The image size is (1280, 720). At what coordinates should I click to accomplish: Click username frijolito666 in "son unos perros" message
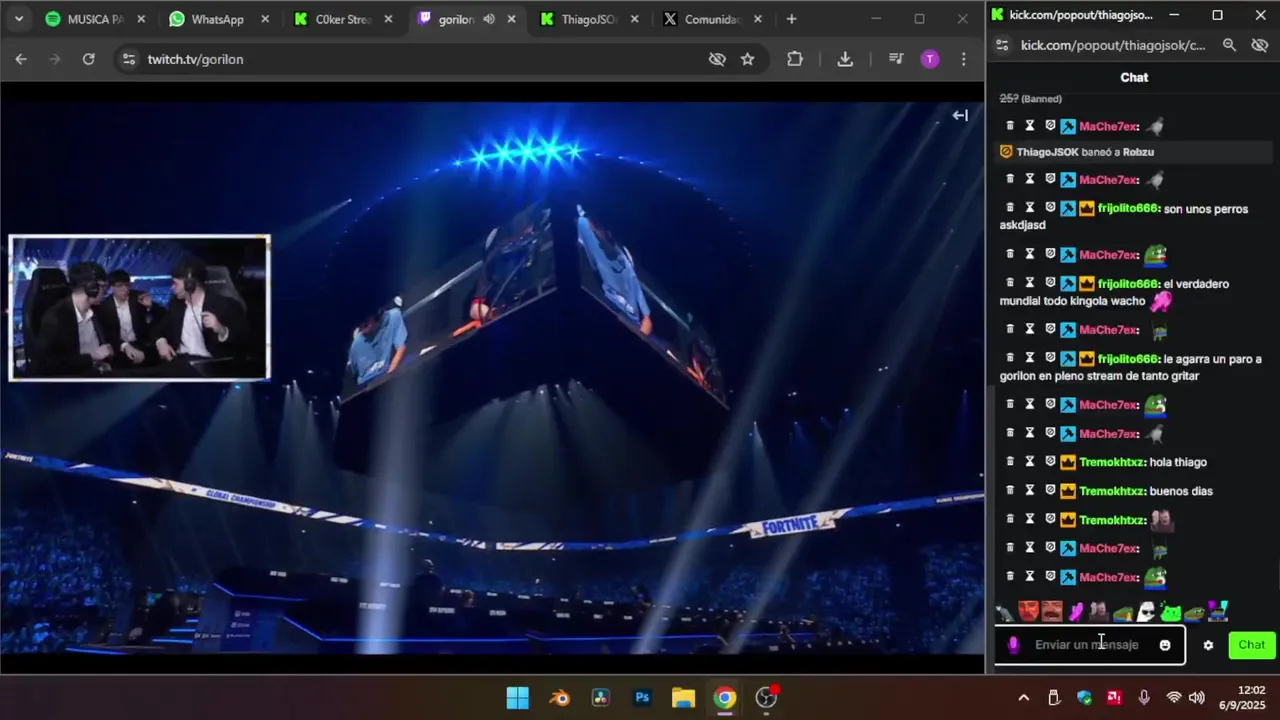point(1128,209)
